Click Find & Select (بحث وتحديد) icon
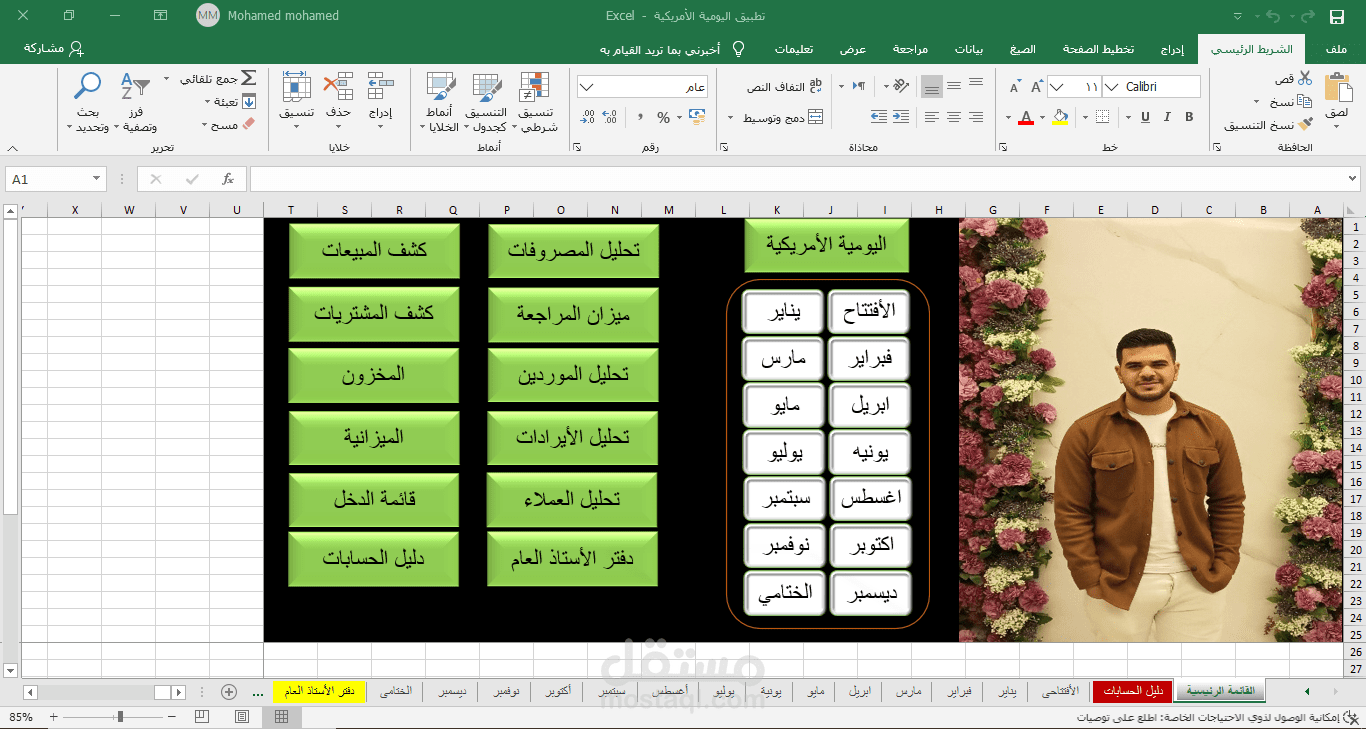The width and height of the screenshot is (1366, 729). [86, 95]
